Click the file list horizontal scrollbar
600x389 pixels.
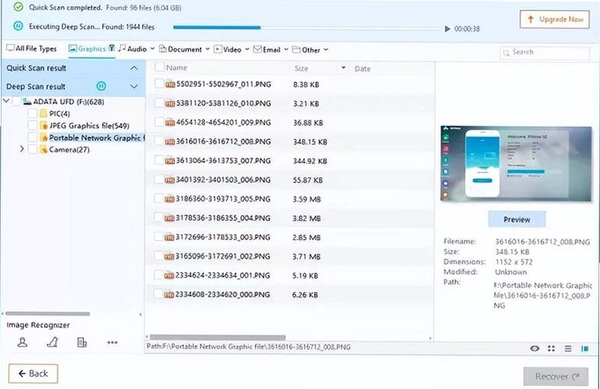click(x=218, y=338)
